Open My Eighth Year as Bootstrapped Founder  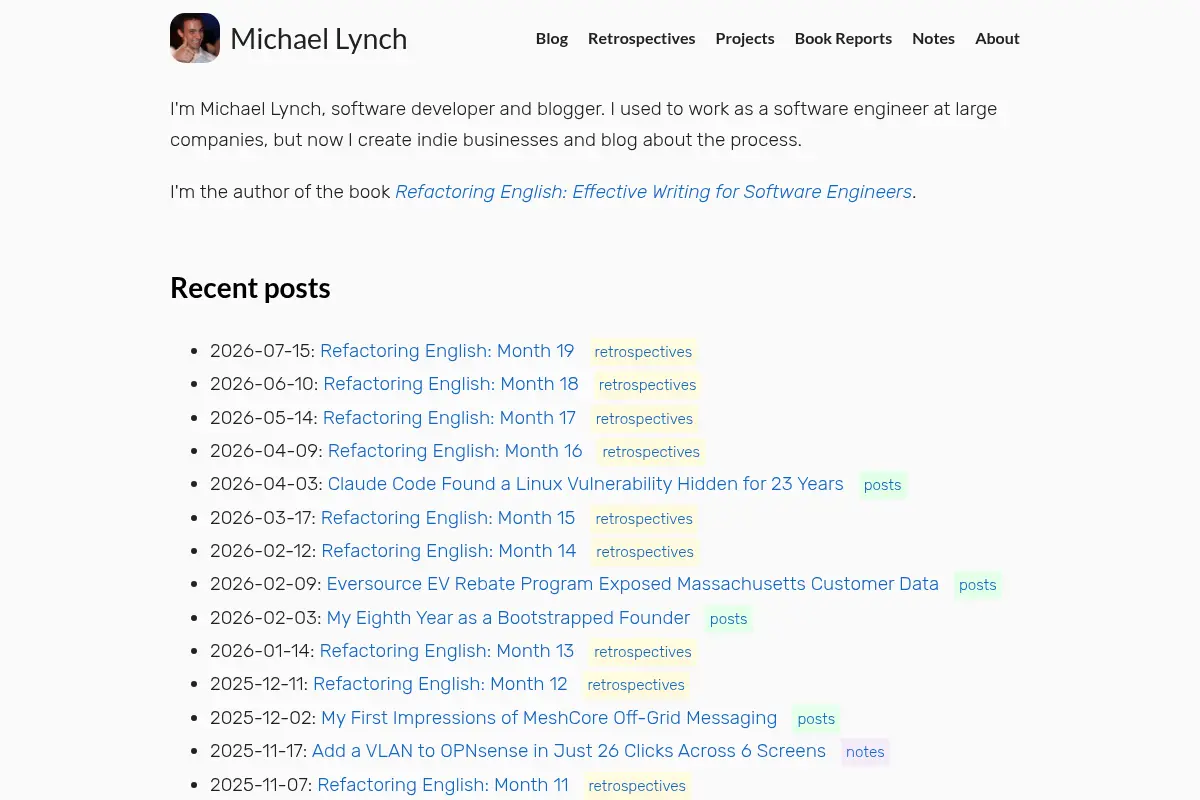pyautogui.click(x=508, y=618)
